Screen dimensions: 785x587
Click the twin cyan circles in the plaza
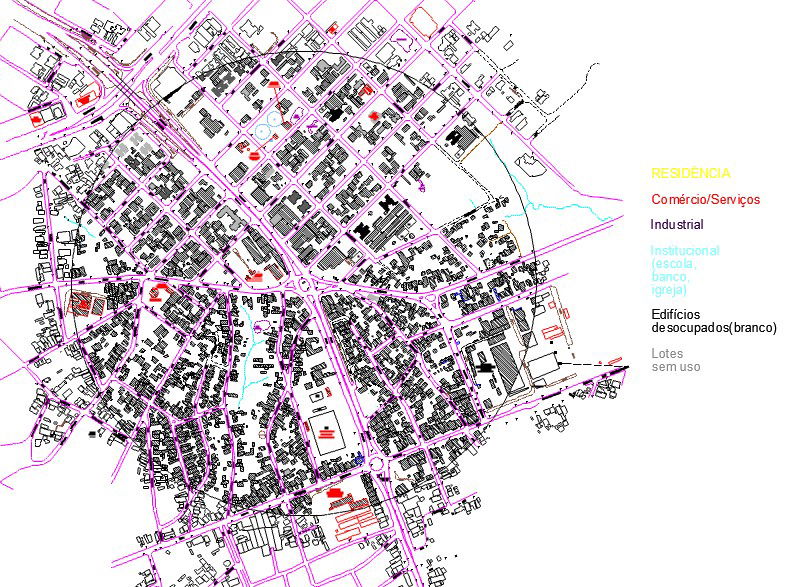coord(267,130)
